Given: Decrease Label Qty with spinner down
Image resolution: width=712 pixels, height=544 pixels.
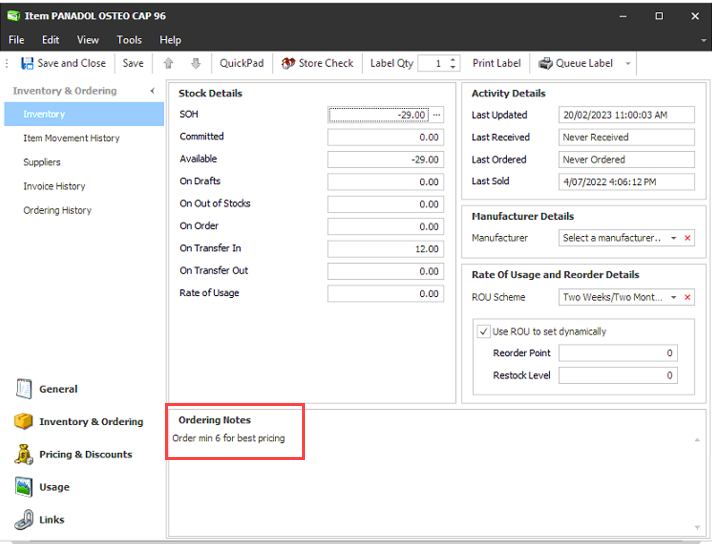Looking at the screenshot, I should pyautogui.click(x=453, y=67).
